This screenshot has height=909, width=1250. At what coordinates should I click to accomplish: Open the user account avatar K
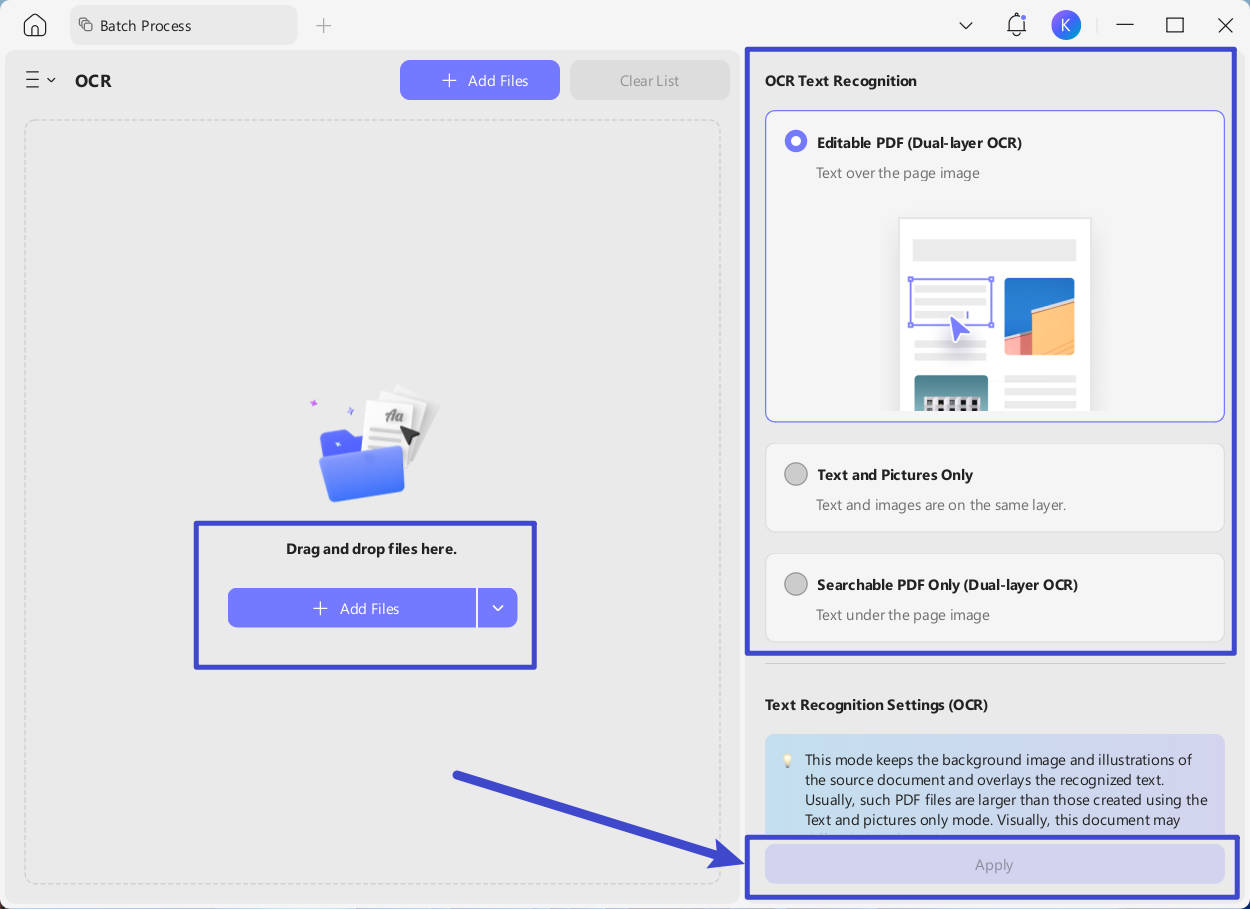tap(1066, 25)
